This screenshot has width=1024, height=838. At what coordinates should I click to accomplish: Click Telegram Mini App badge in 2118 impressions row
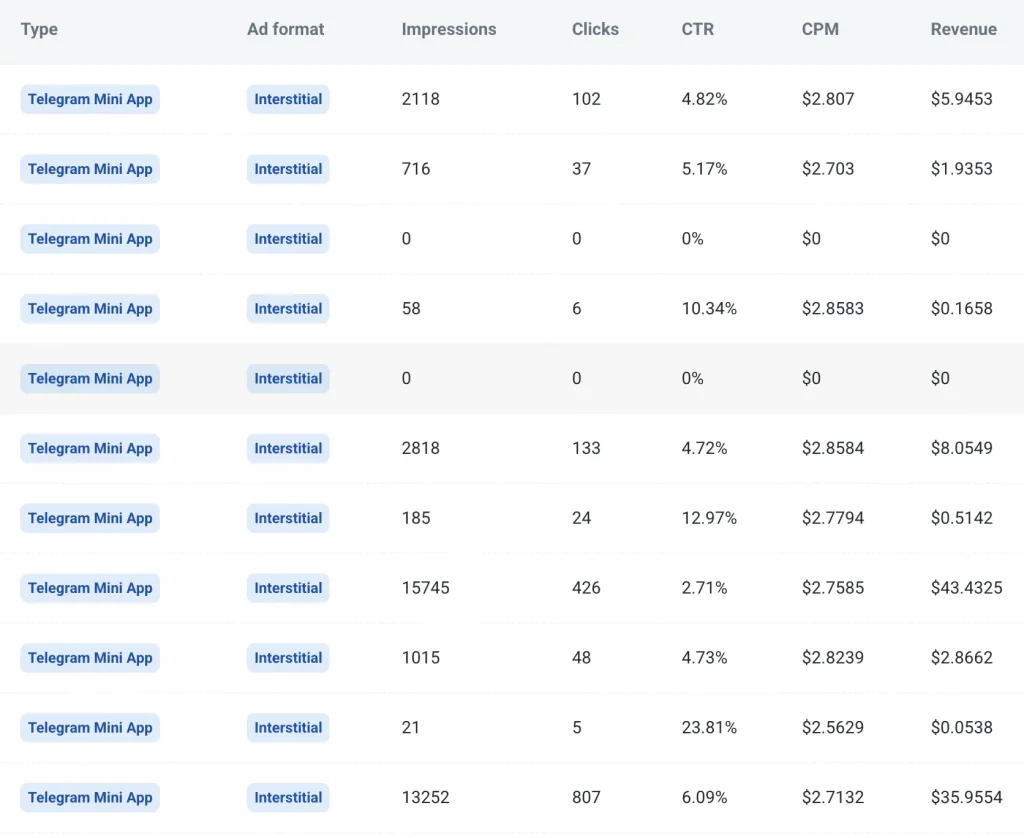coord(90,99)
